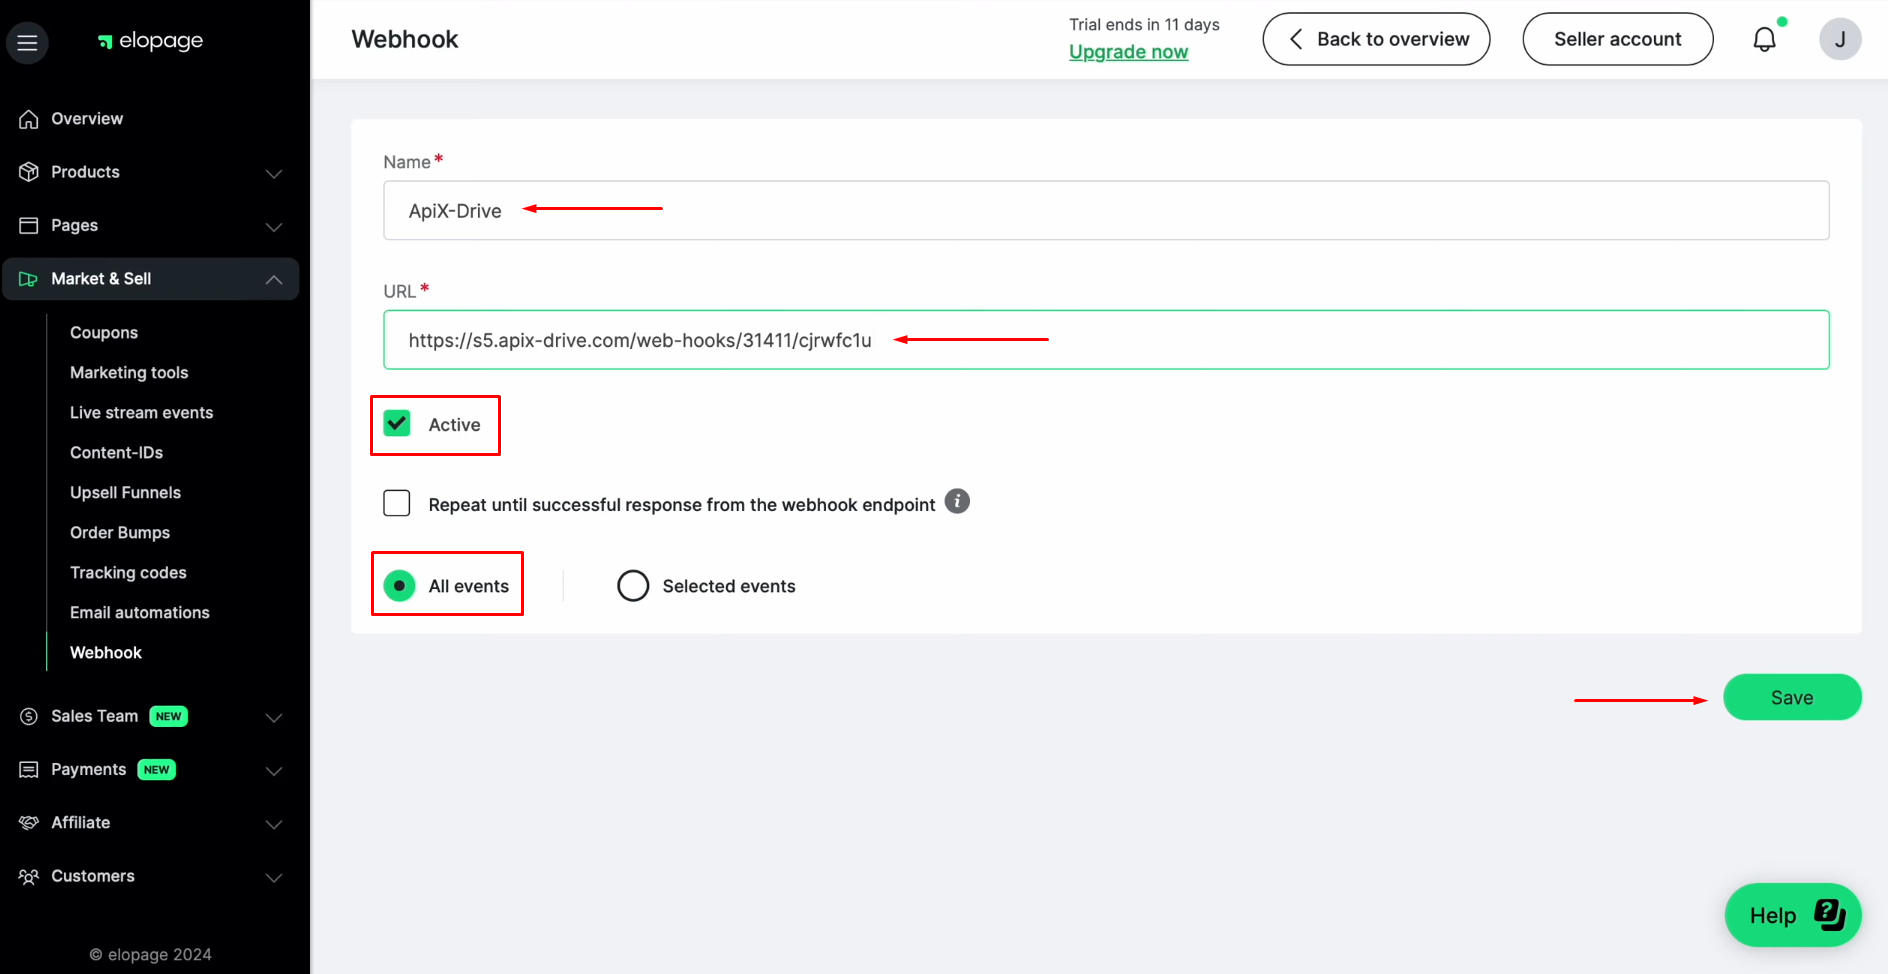
Task: Click the Sales Team dollar icon
Action: (x=29, y=716)
